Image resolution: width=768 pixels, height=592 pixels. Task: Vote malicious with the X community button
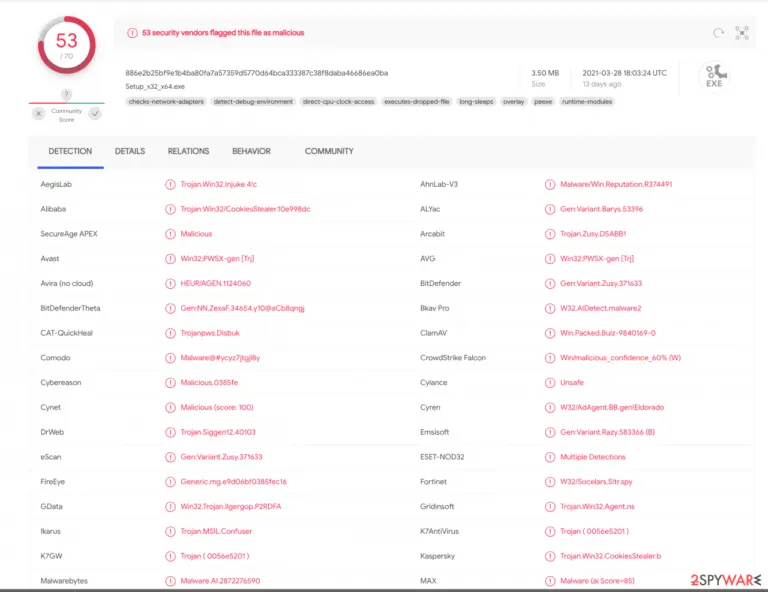pos(39,114)
